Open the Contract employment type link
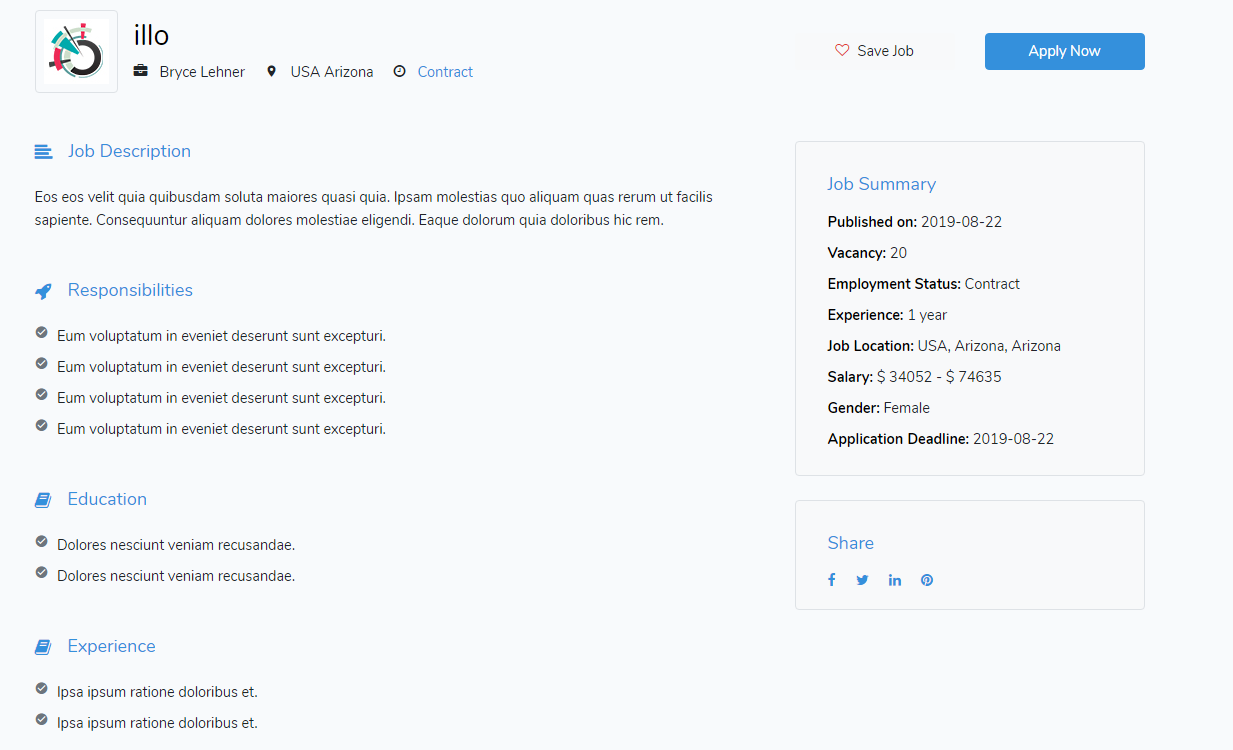 coord(445,71)
